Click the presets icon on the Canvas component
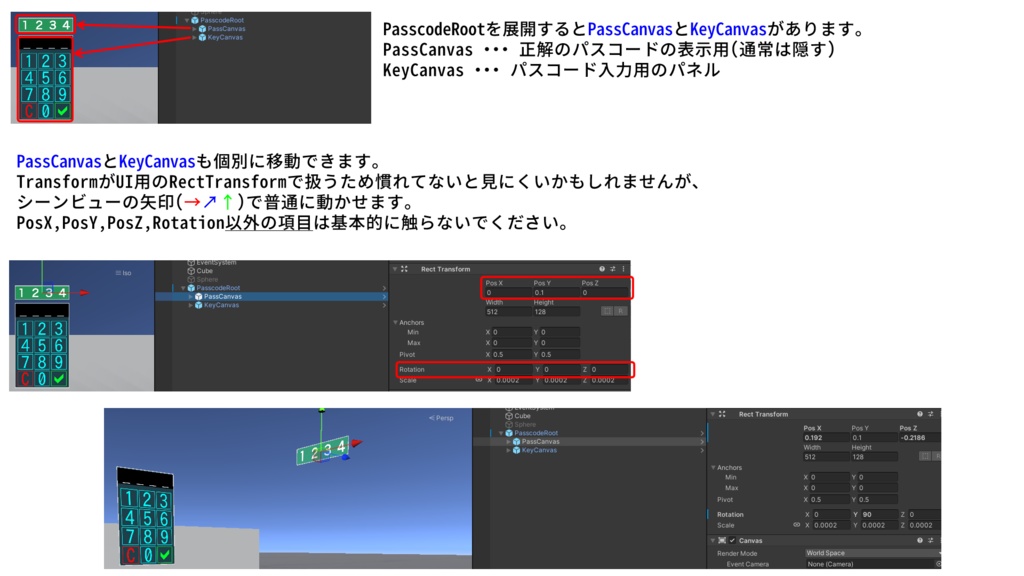 pyautogui.click(x=928, y=540)
